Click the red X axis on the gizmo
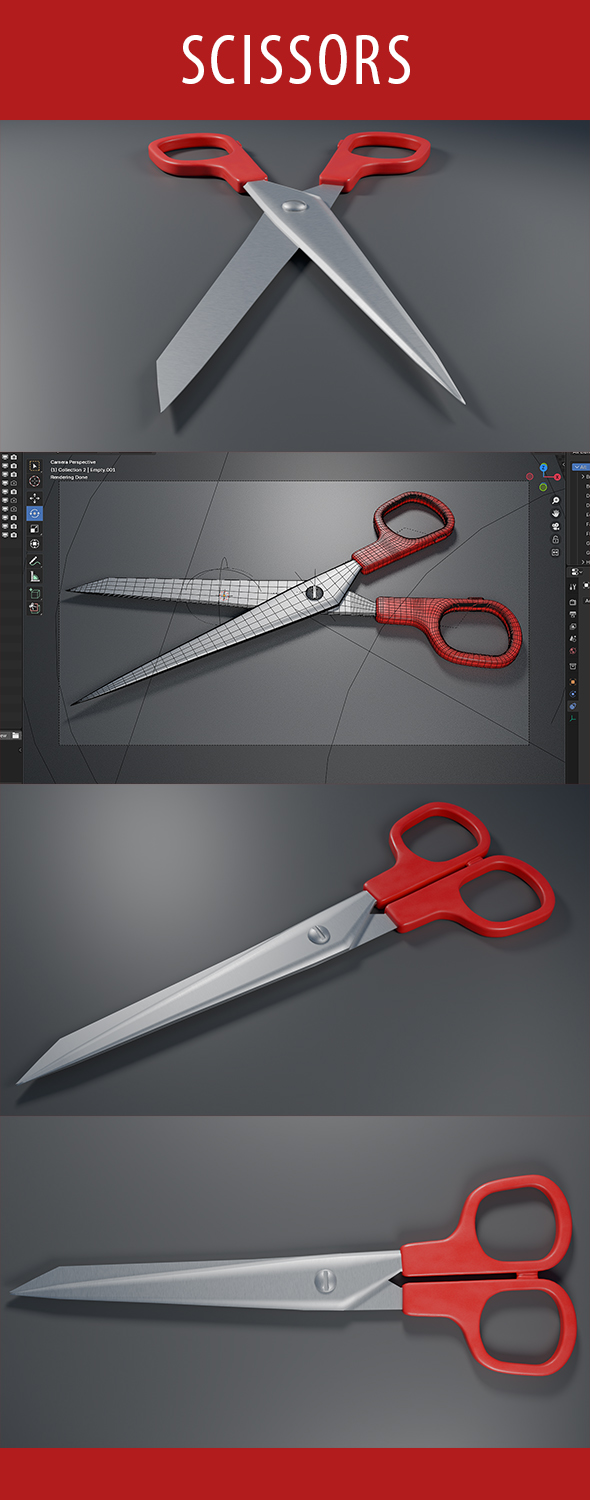The height and width of the screenshot is (1500, 590). pos(557,477)
